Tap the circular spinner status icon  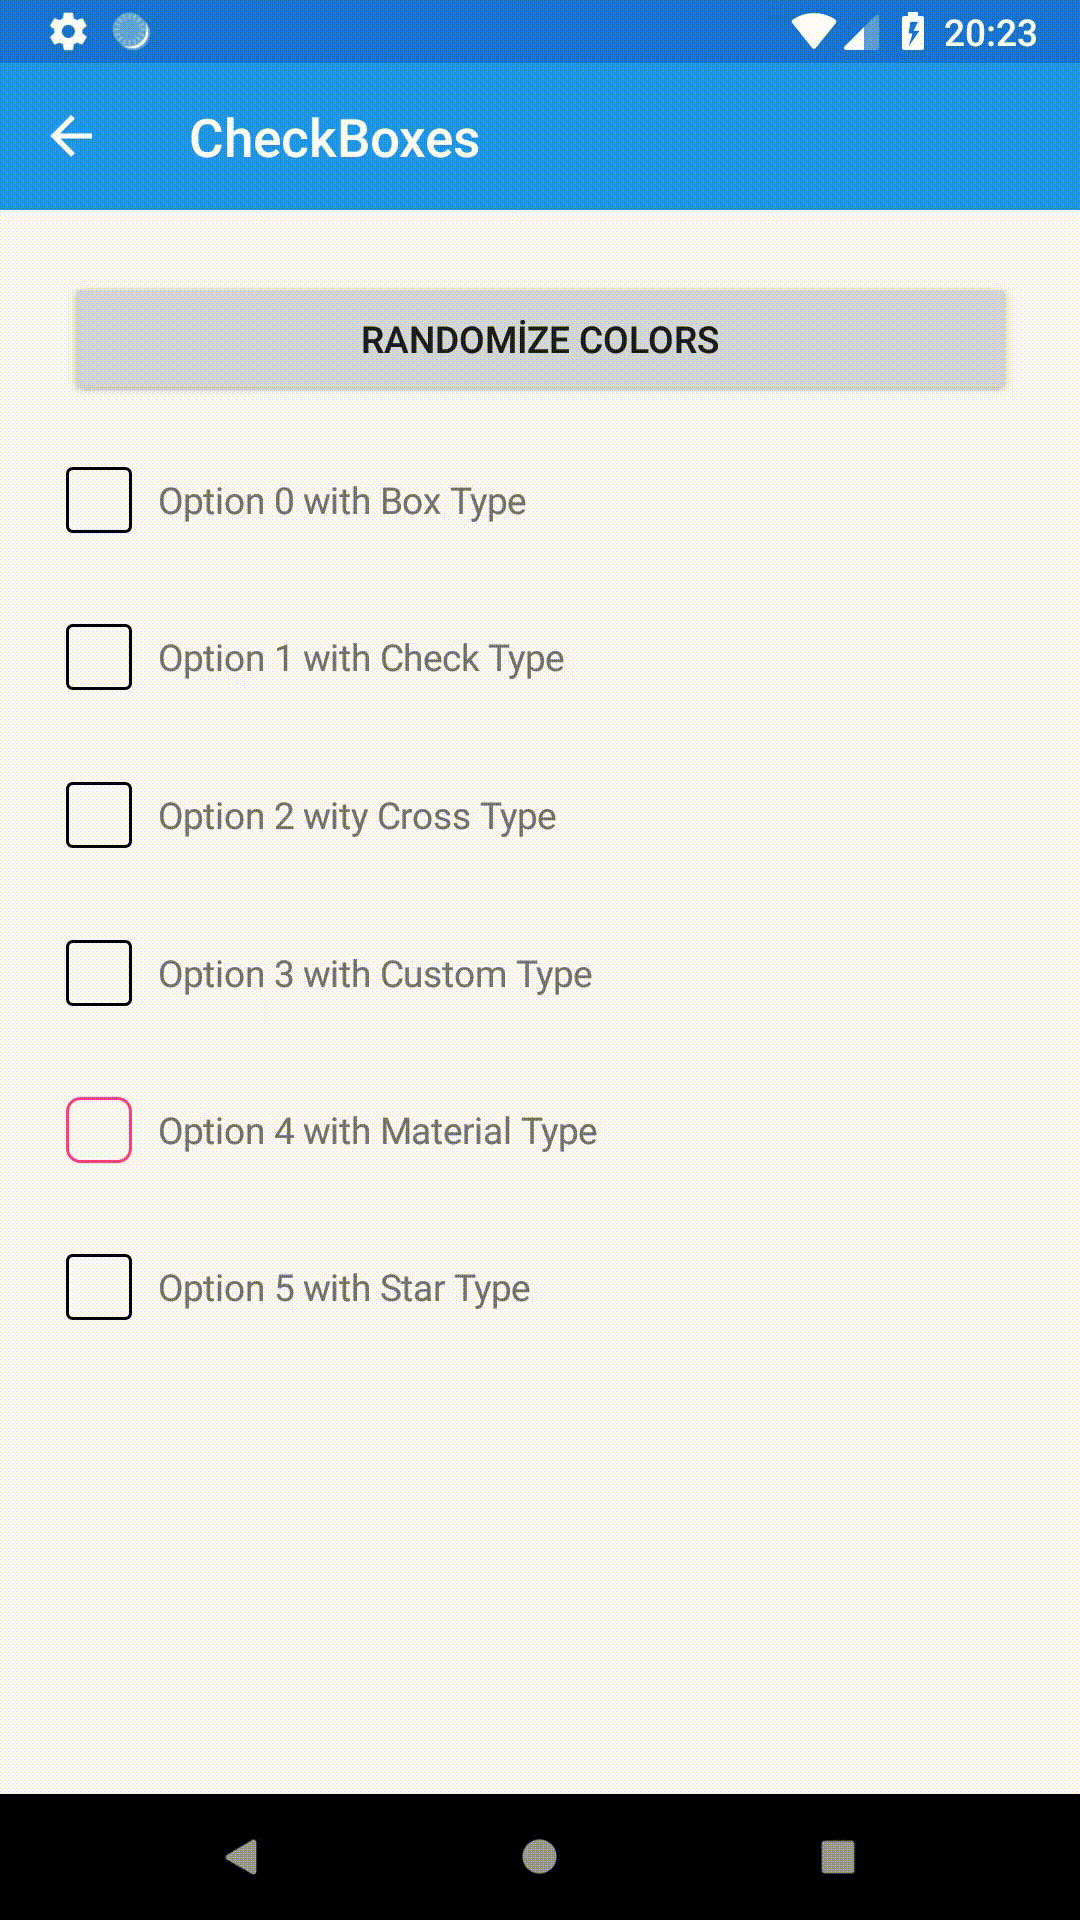(131, 32)
